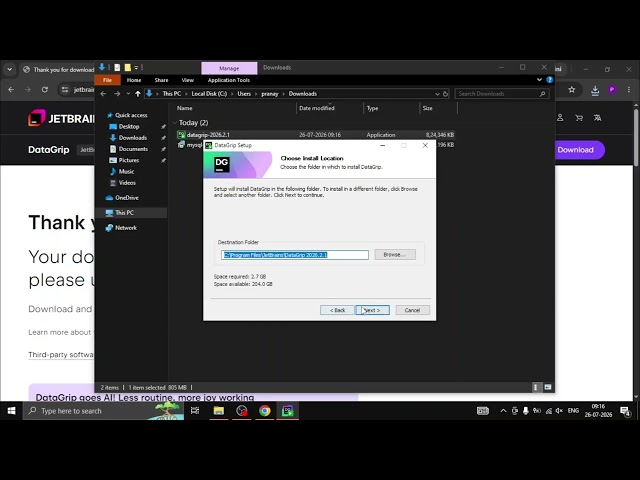
Task: Open the View ribbon tab
Action: pyautogui.click(x=188, y=80)
